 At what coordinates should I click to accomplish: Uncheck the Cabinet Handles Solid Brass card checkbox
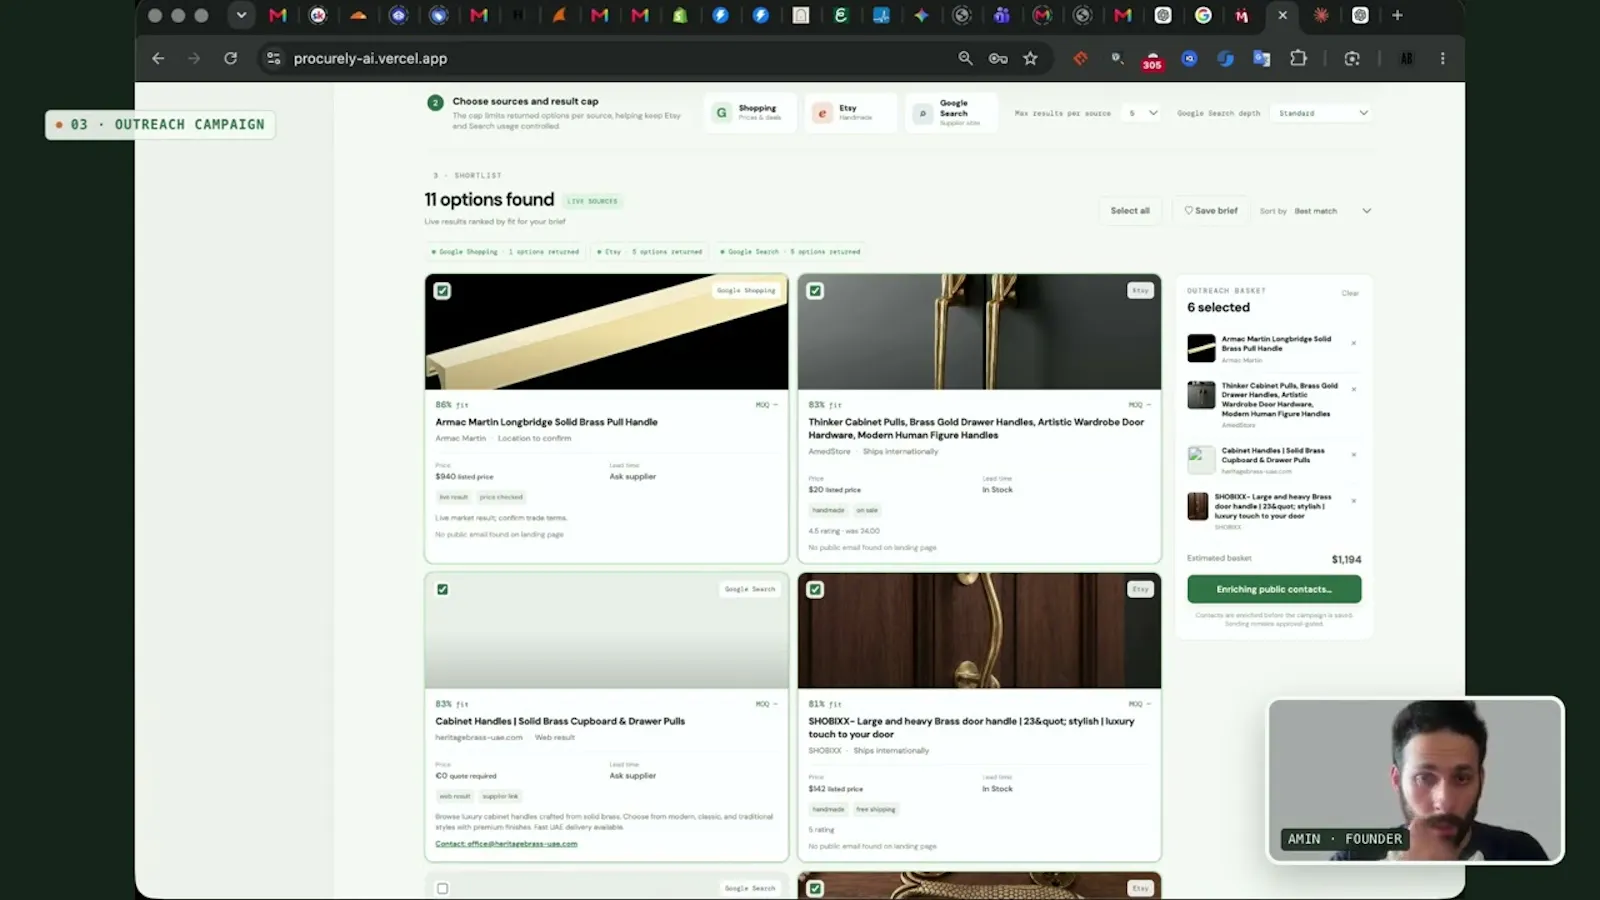coord(442,589)
